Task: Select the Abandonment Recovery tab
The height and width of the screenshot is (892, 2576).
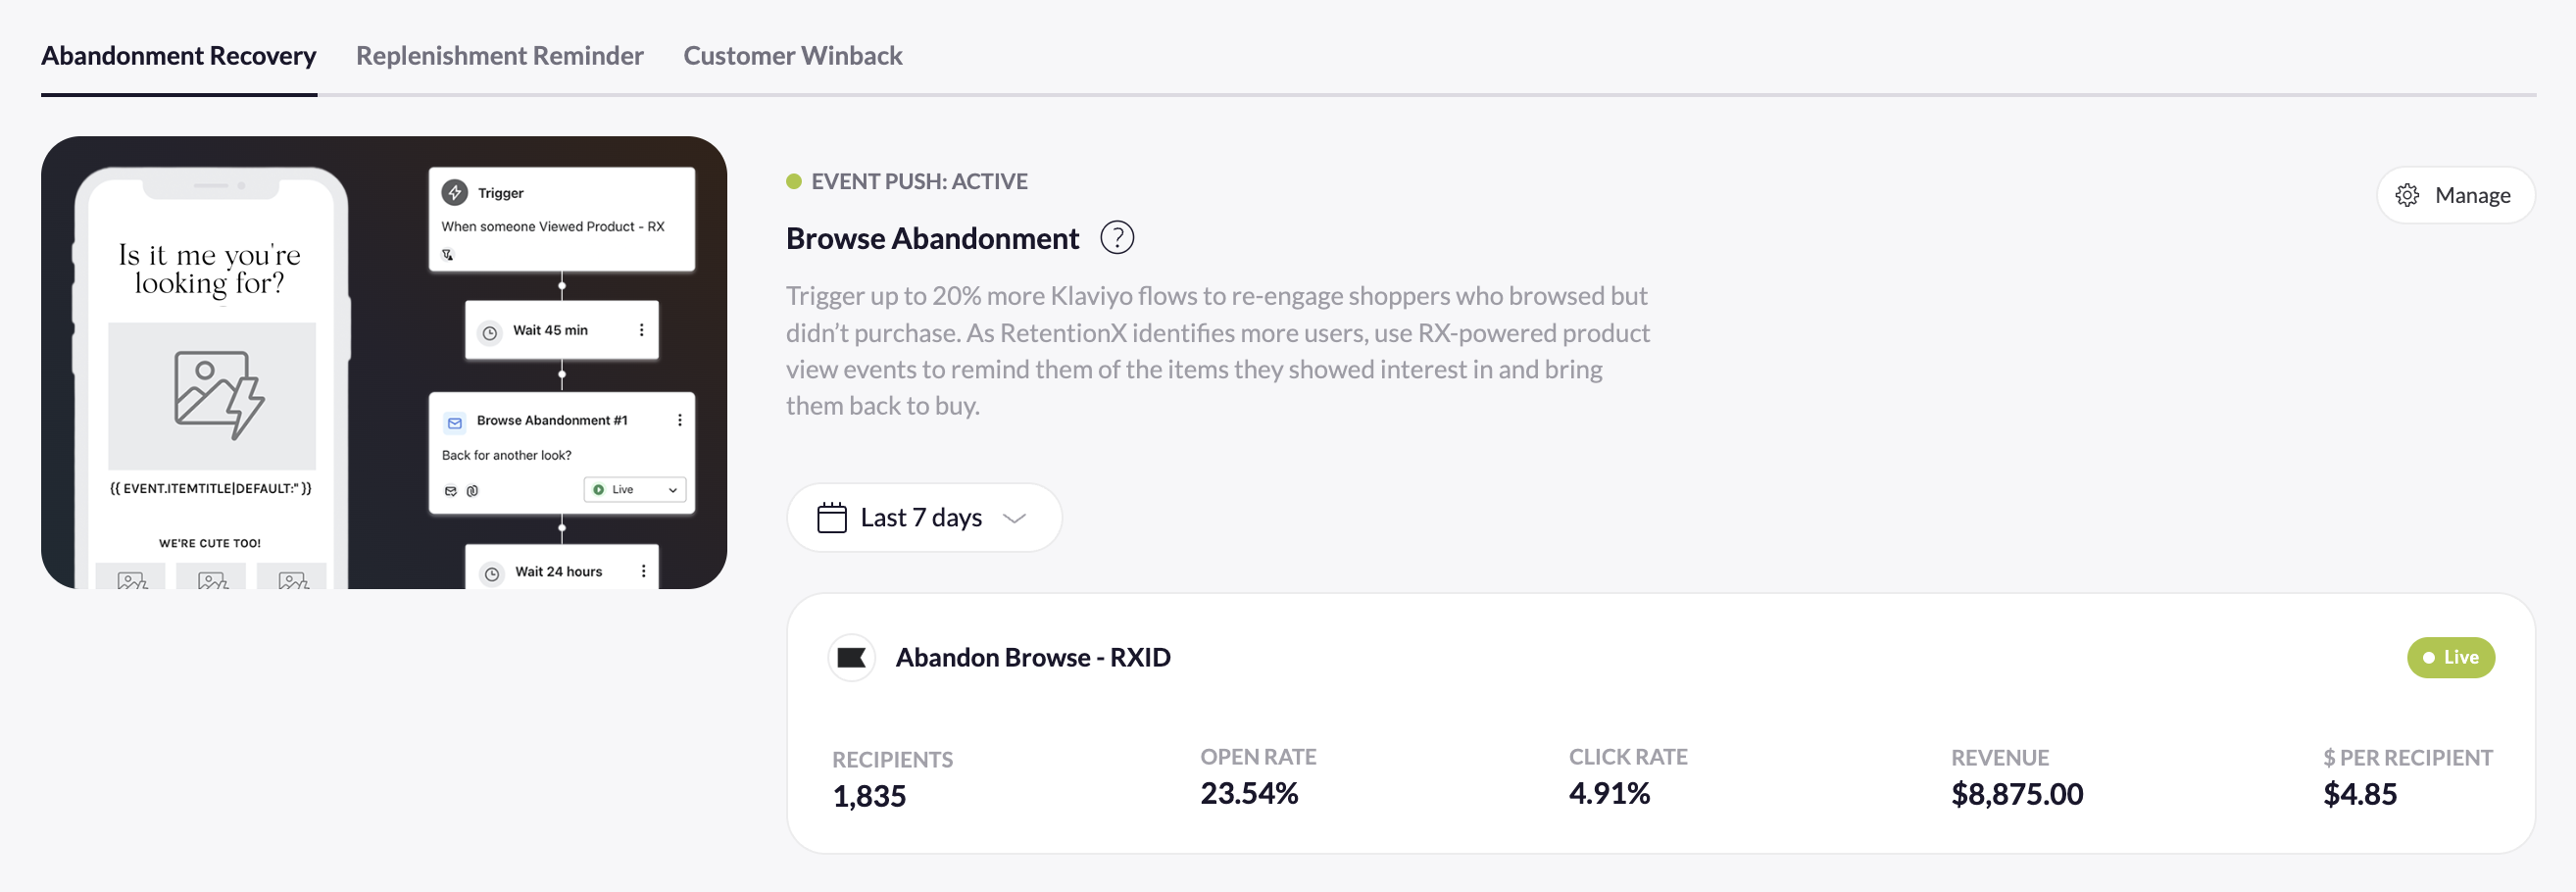Action: pos(179,56)
